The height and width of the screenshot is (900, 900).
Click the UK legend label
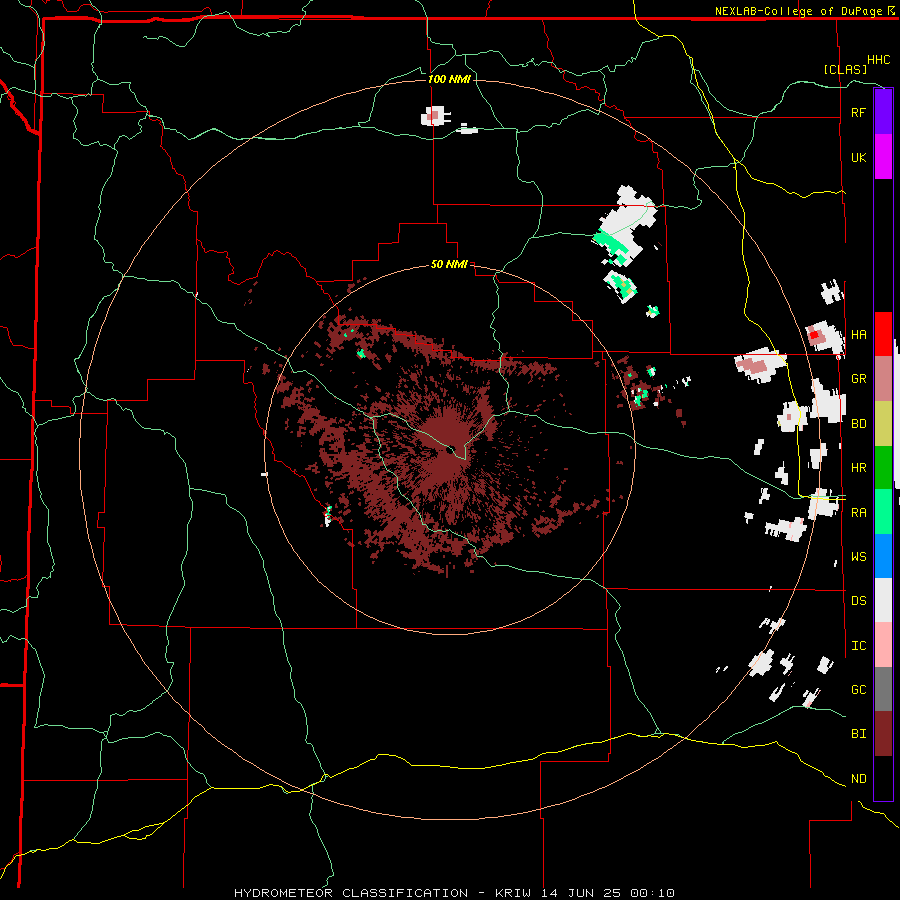coord(858,157)
